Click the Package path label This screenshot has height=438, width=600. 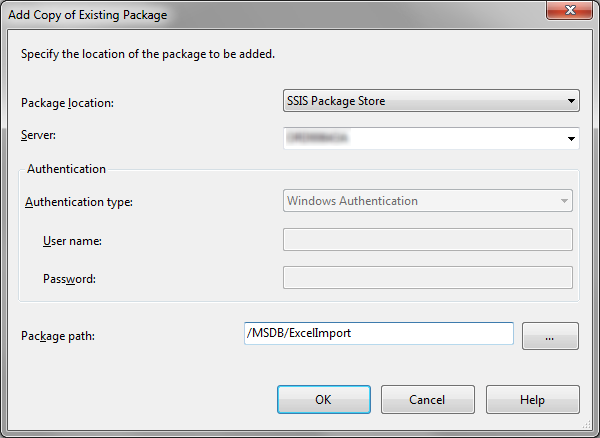coord(58,336)
